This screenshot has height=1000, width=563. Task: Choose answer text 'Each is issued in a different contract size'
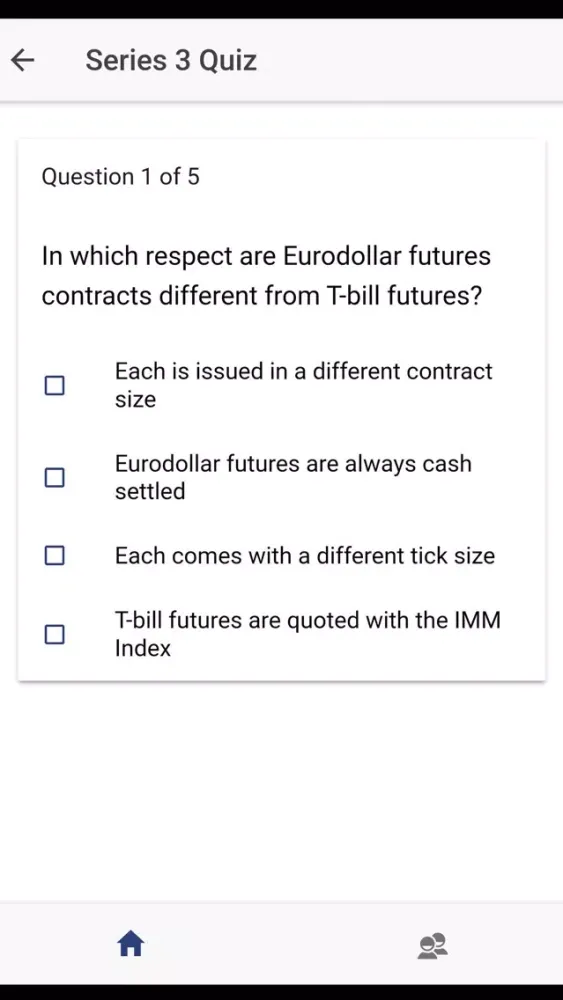coord(303,385)
